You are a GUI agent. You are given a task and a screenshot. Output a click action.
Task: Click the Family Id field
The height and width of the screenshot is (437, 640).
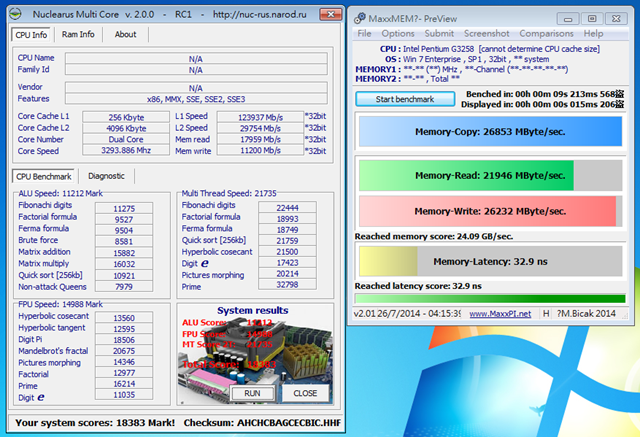point(196,70)
